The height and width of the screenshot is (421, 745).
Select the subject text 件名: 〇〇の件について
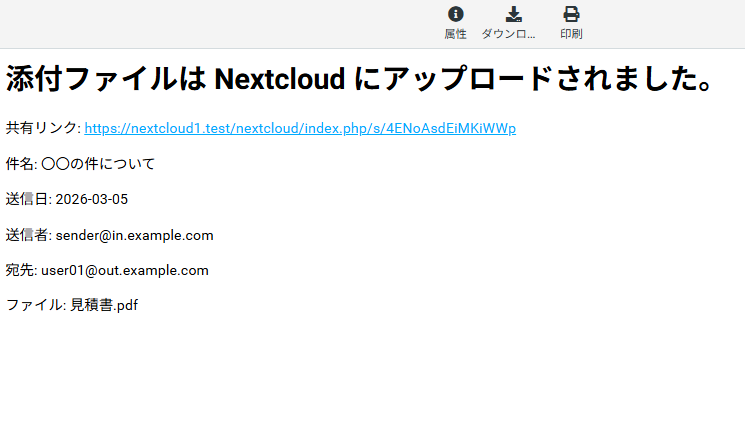click(x=80, y=164)
